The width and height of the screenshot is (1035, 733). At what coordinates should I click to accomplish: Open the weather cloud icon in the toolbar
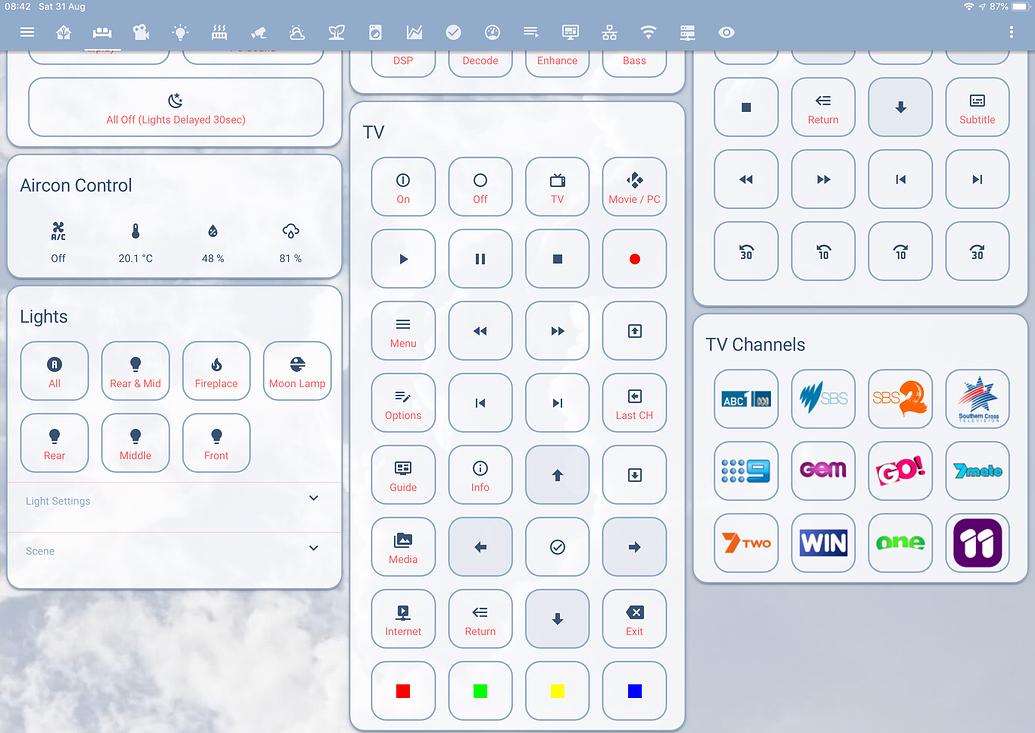point(297,32)
